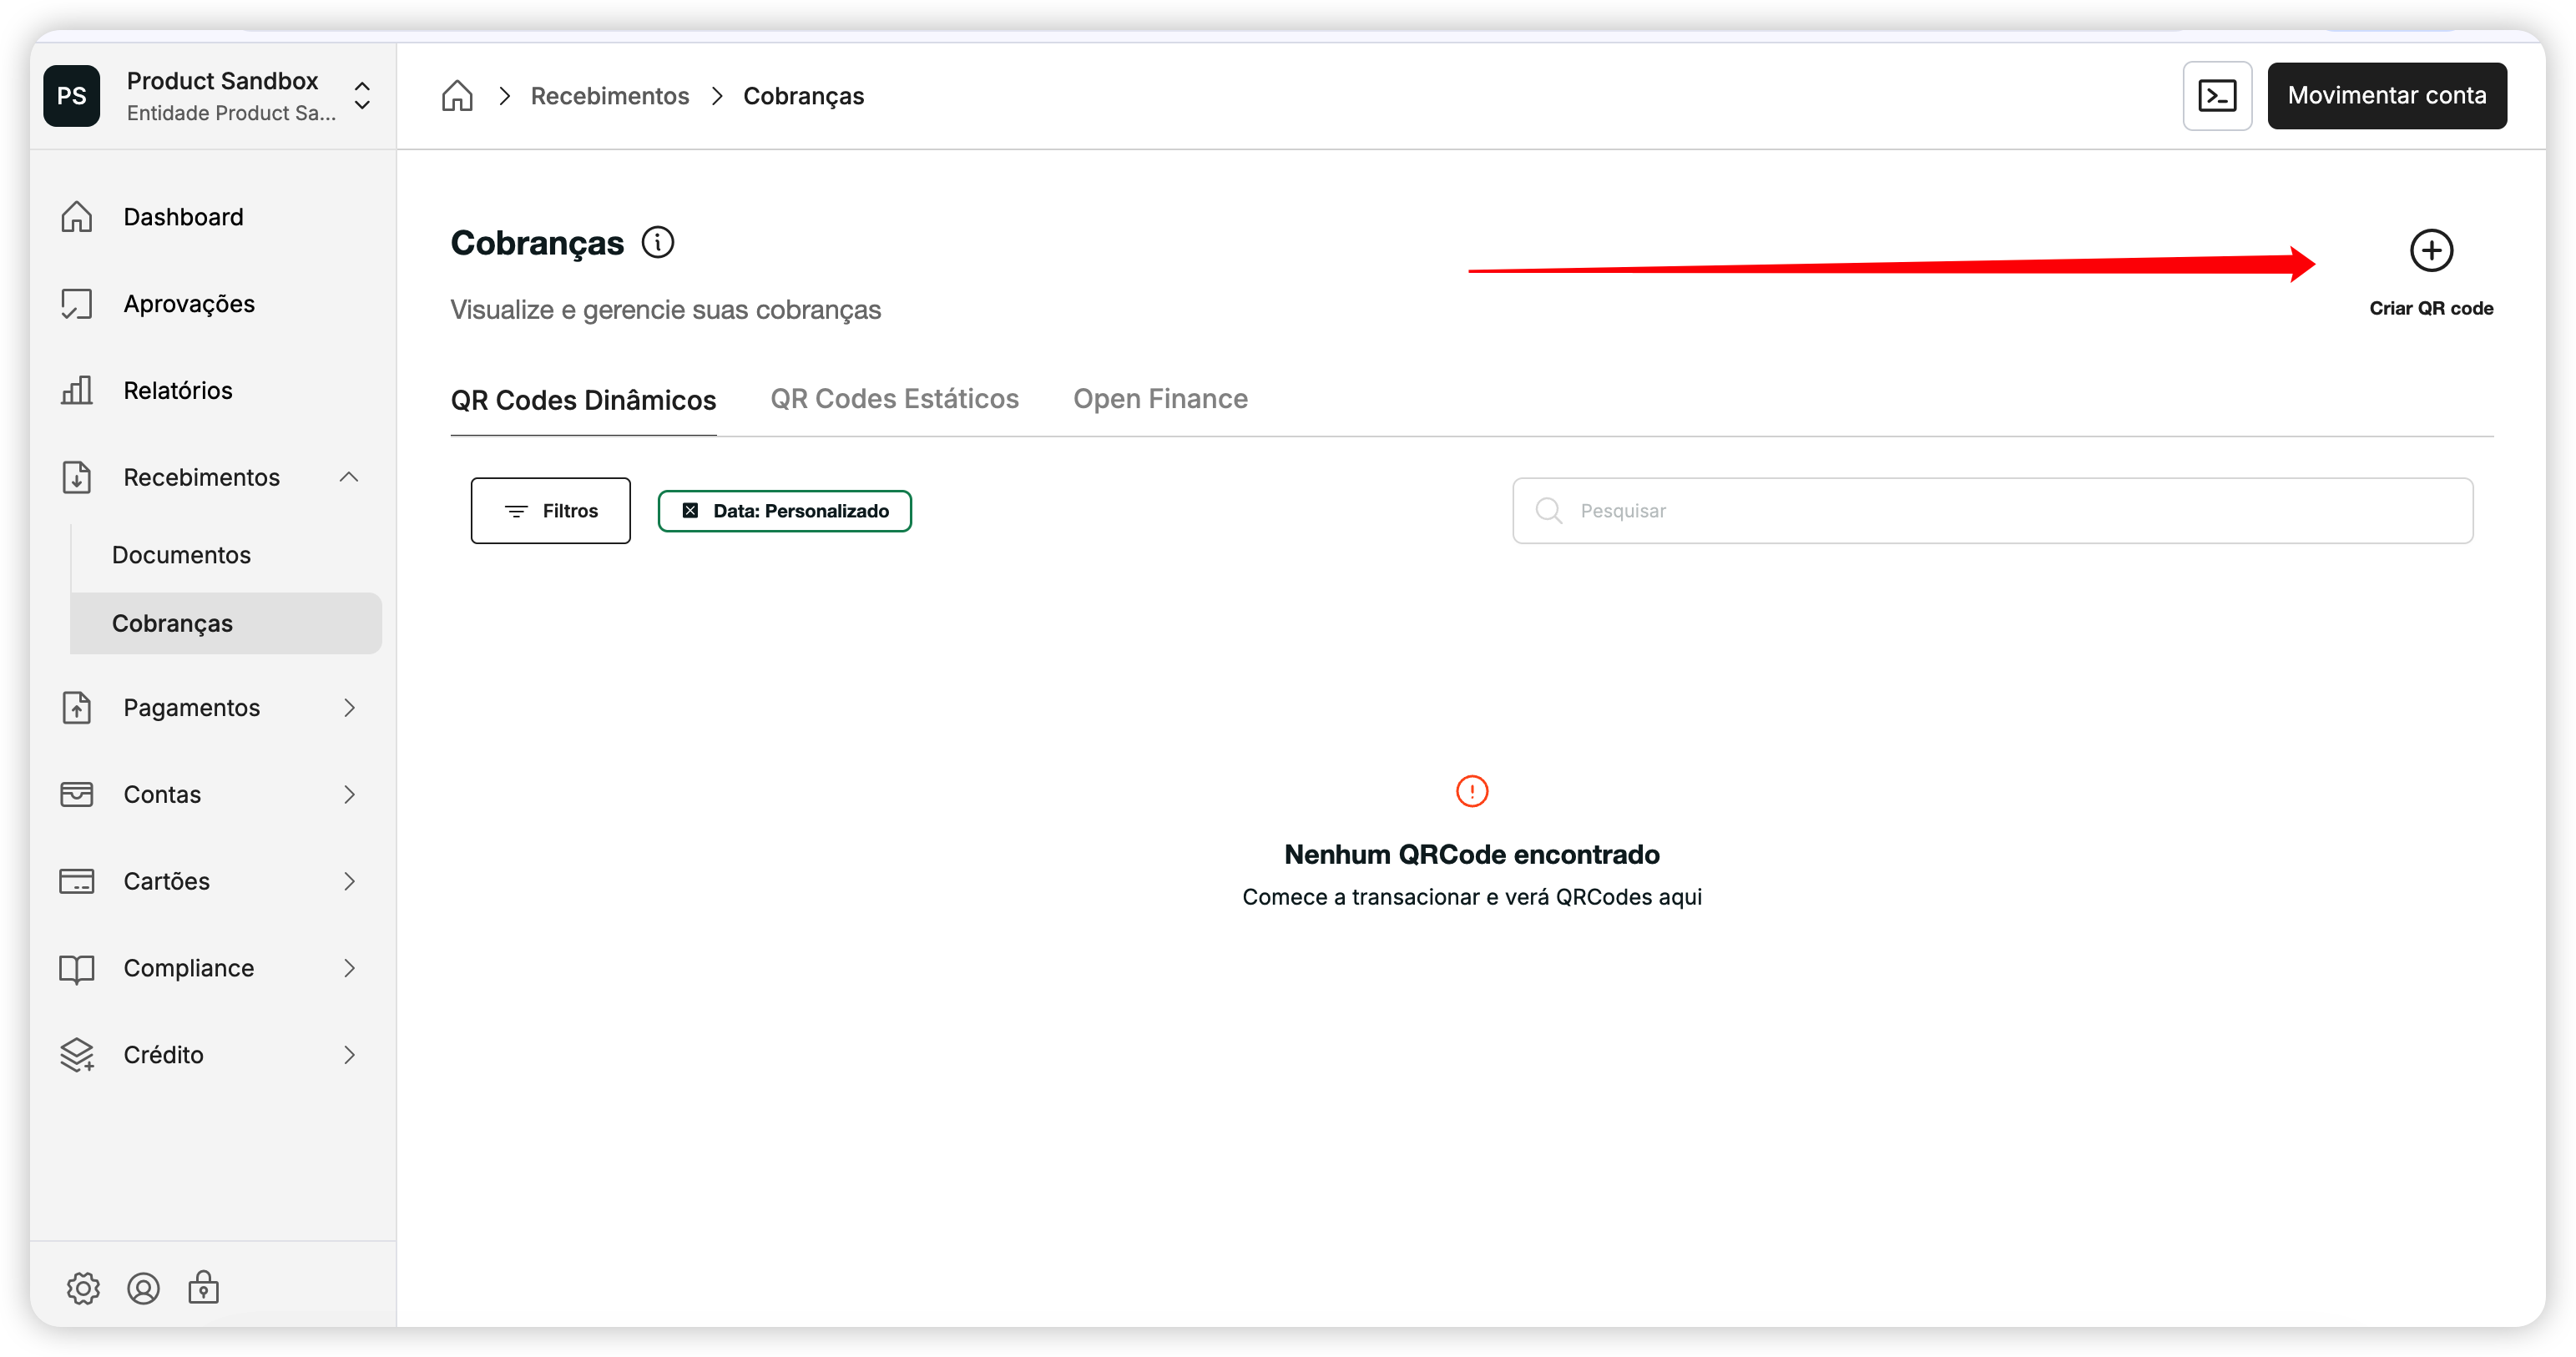The image size is (2576, 1357).
Task: Open the terminal console icon button
Action: [x=2216, y=96]
